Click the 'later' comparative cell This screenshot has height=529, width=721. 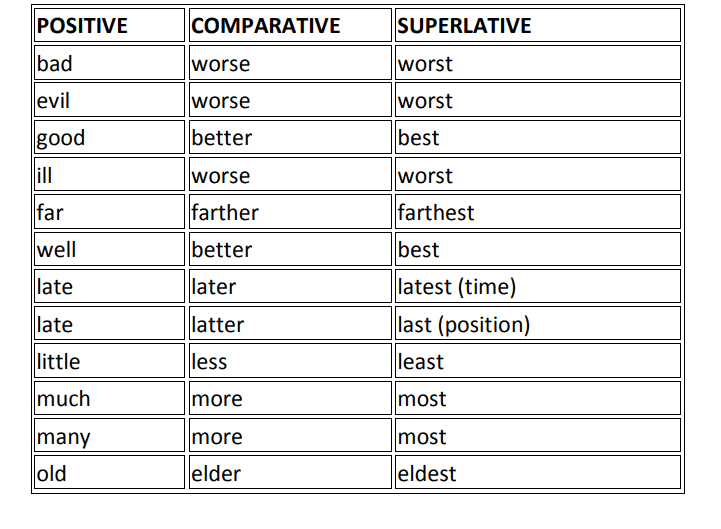click(214, 287)
